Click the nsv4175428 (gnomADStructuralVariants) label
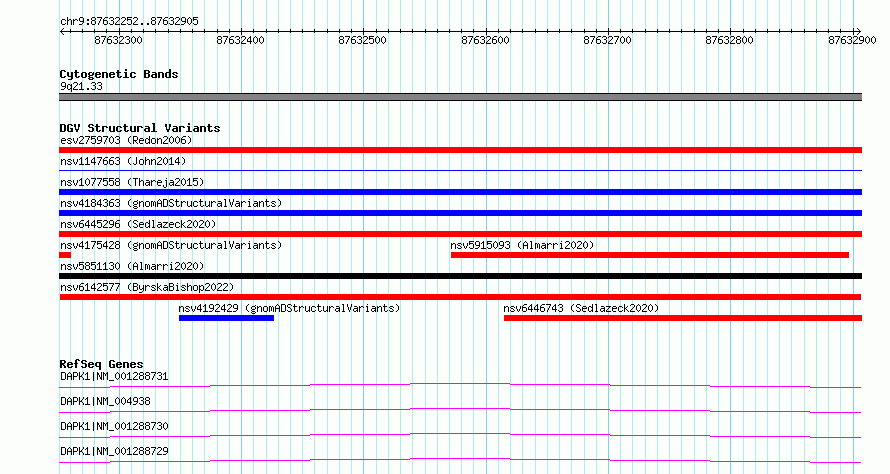Viewport: 890px width, 474px height. click(x=171, y=245)
